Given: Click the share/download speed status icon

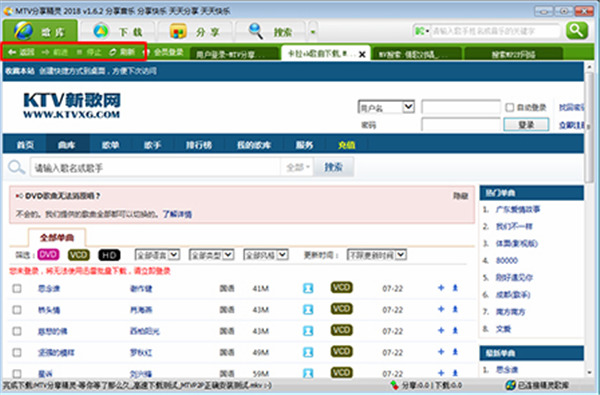Looking at the screenshot, I should [x=394, y=385].
